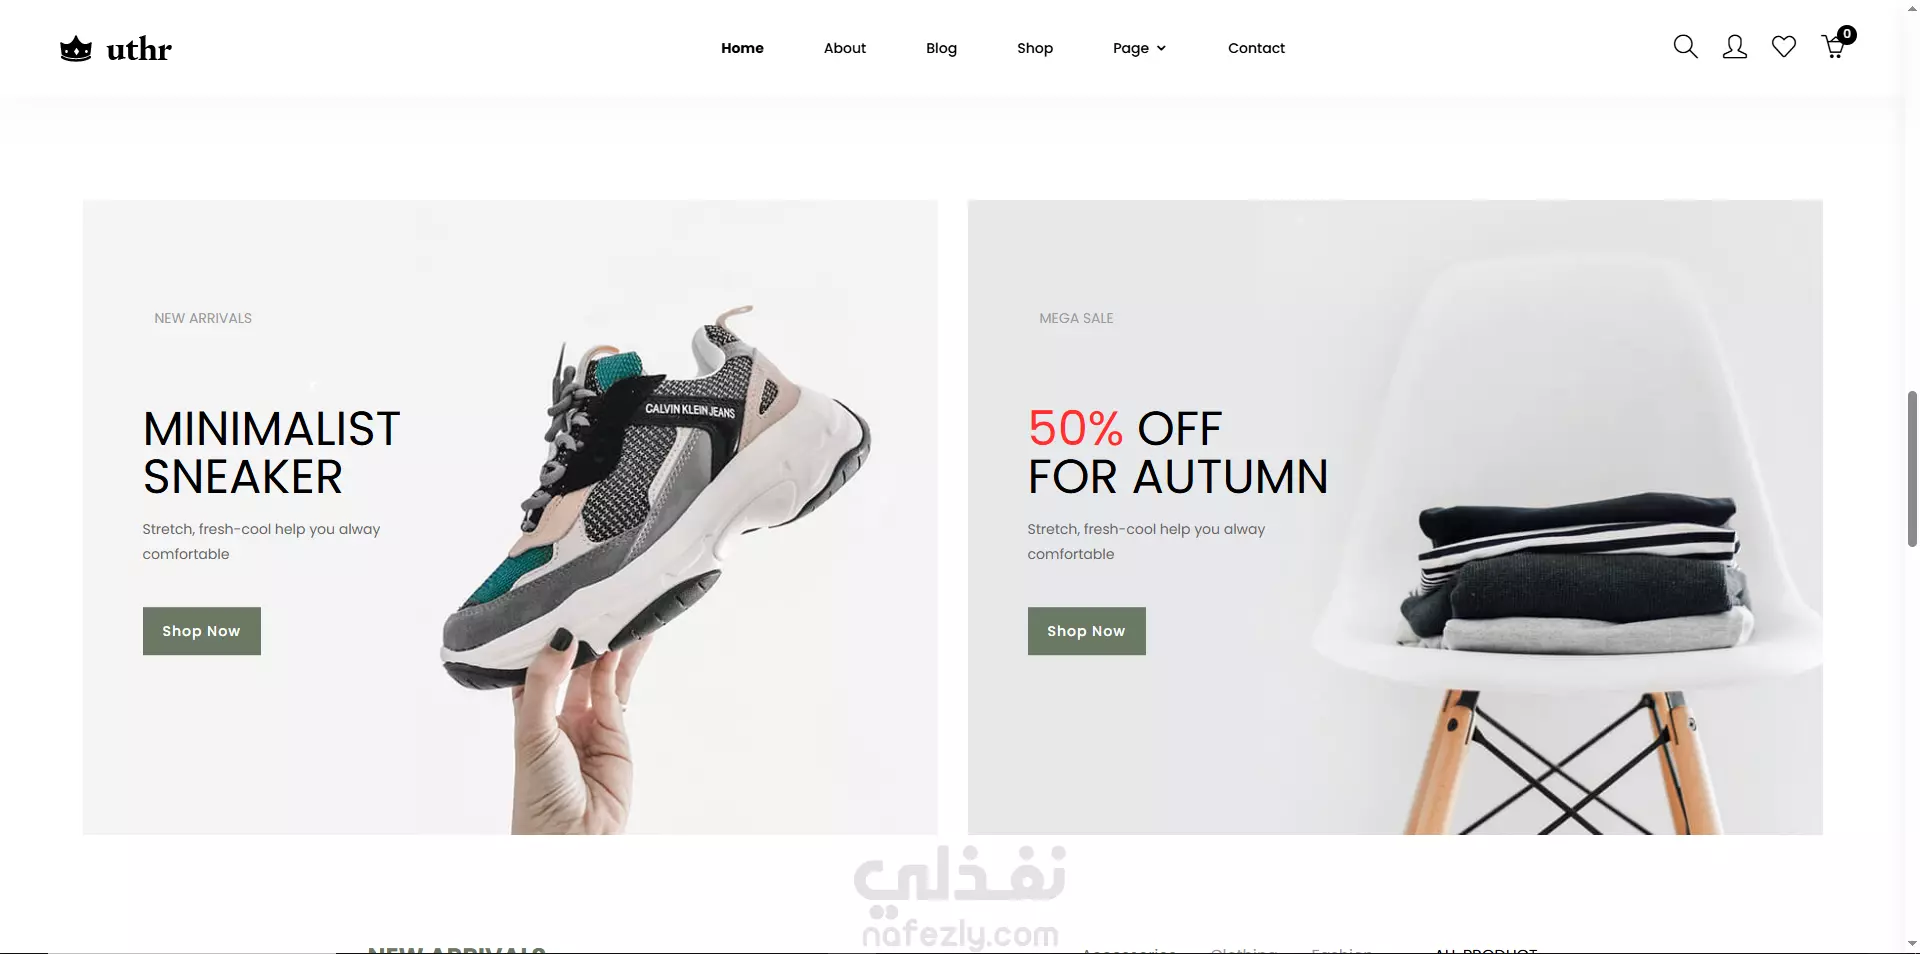Open the search magnifier icon
Viewport: 1920px width, 954px height.
pyautogui.click(x=1685, y=47)
